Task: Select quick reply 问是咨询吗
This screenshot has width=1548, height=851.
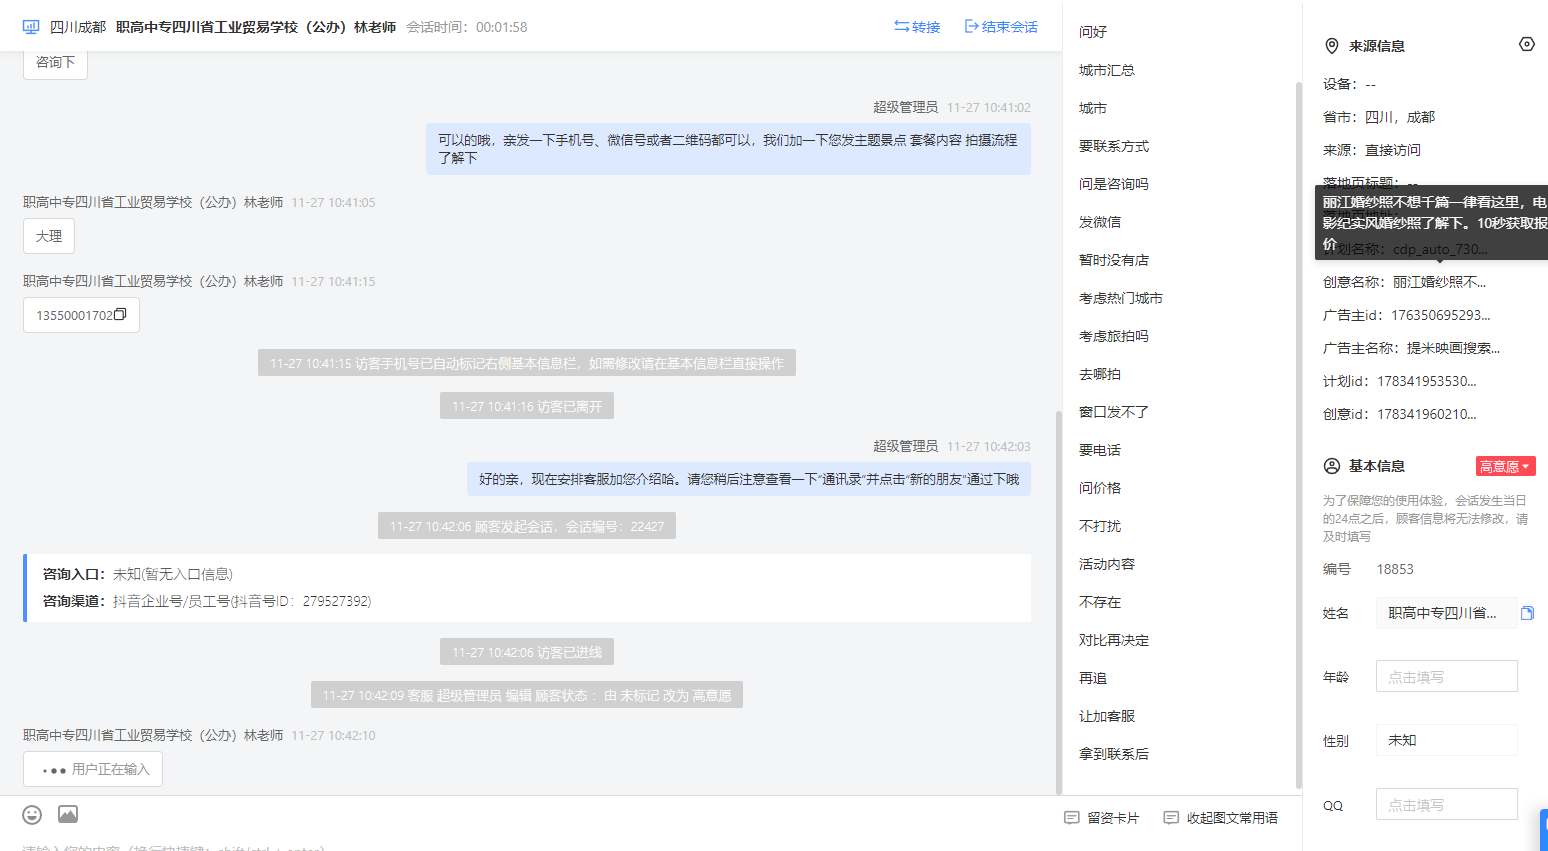Action: tap(1114, 184)
